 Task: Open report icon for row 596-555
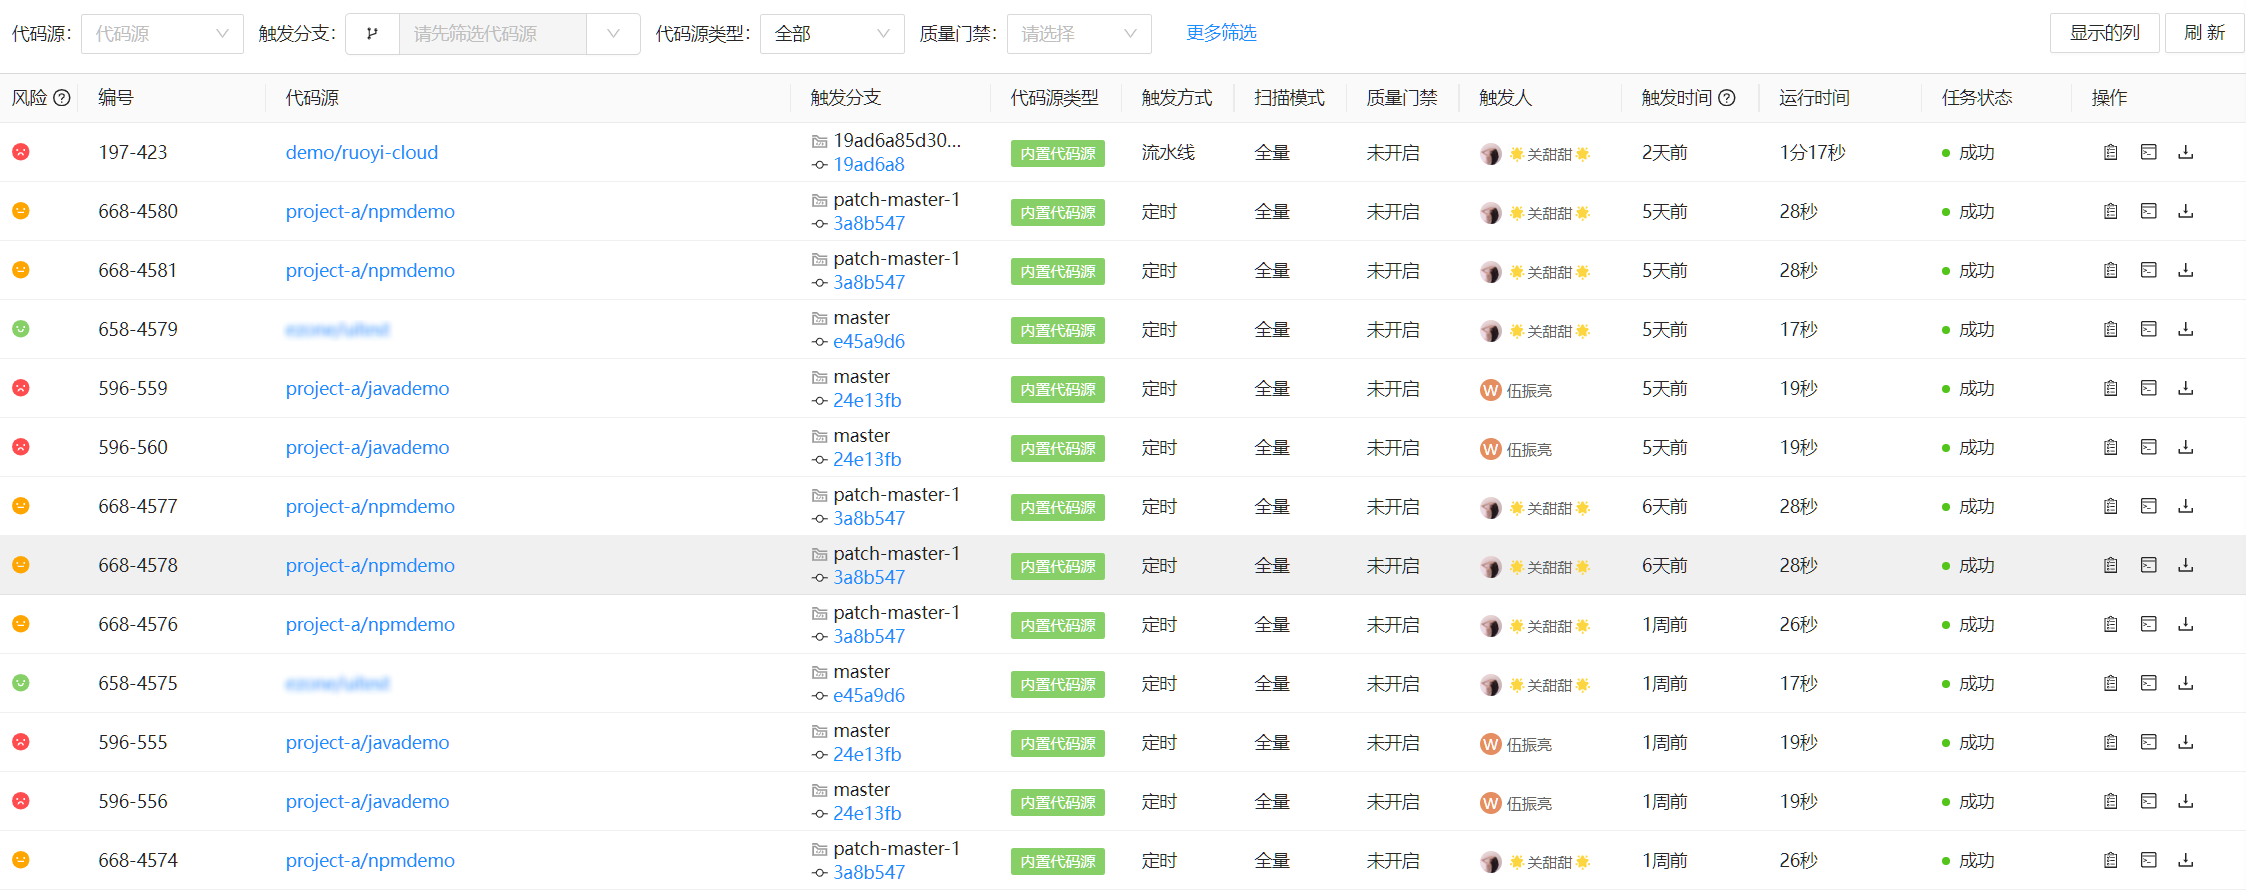[2110, 742]
